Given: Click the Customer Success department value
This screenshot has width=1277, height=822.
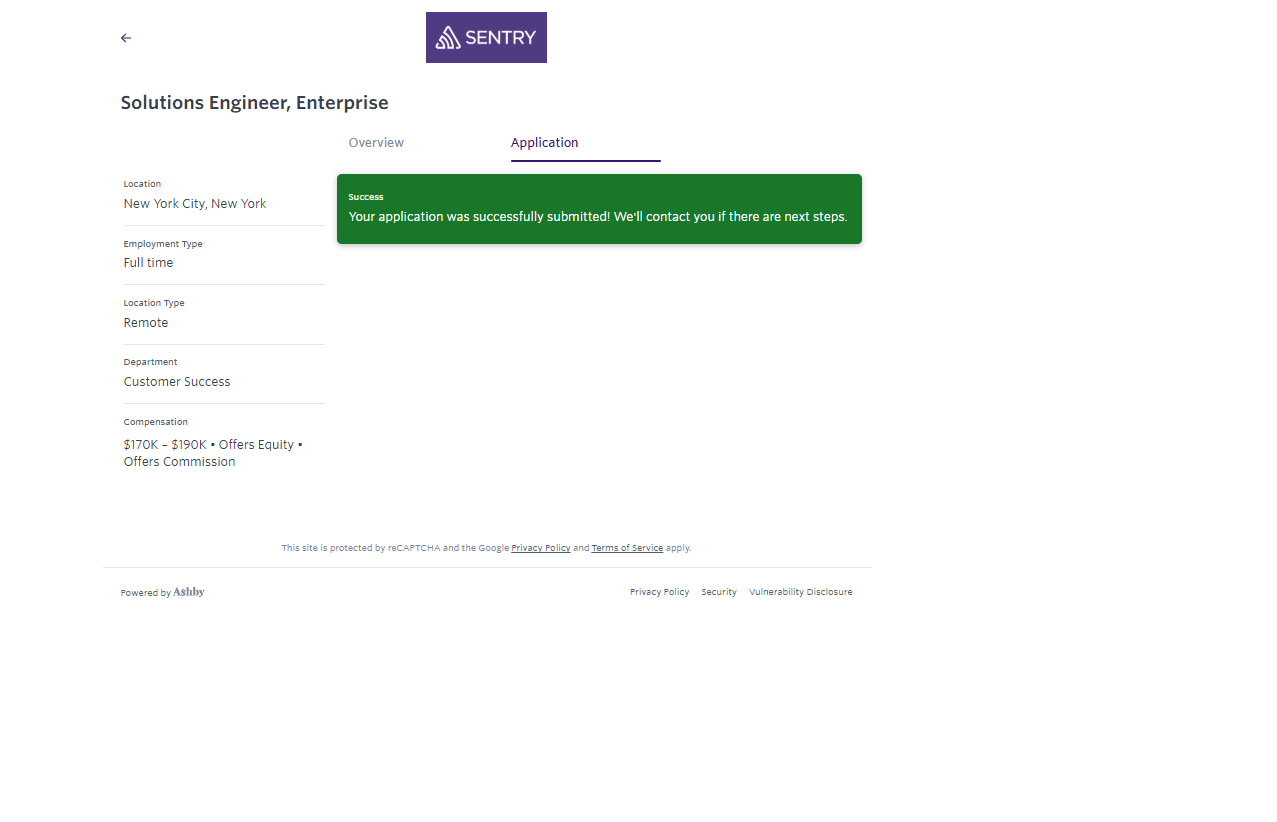Looking at the screenshot, I should (177, 382).
